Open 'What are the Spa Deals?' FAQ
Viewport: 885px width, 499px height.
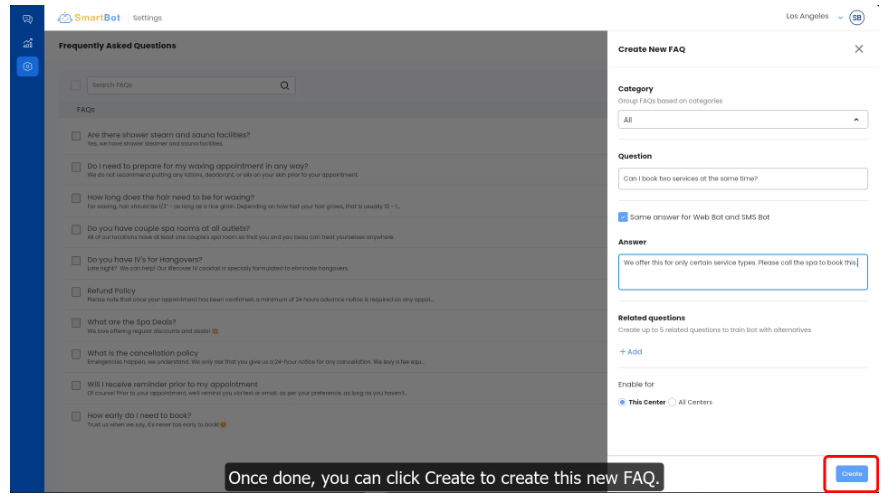[x=132, y=322]
